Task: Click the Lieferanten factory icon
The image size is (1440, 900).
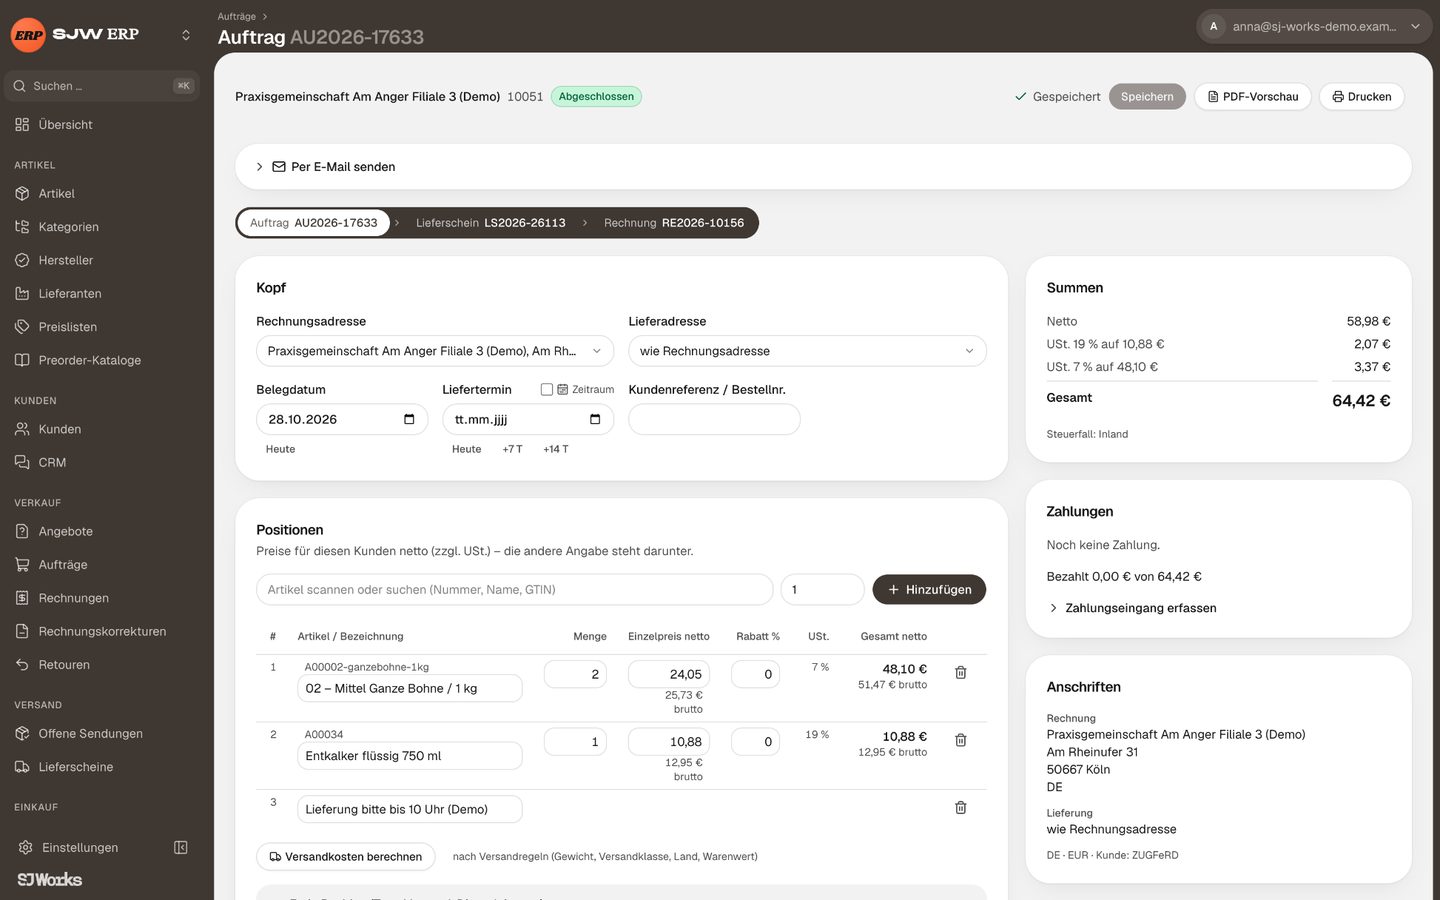Action: coord(22,294)
